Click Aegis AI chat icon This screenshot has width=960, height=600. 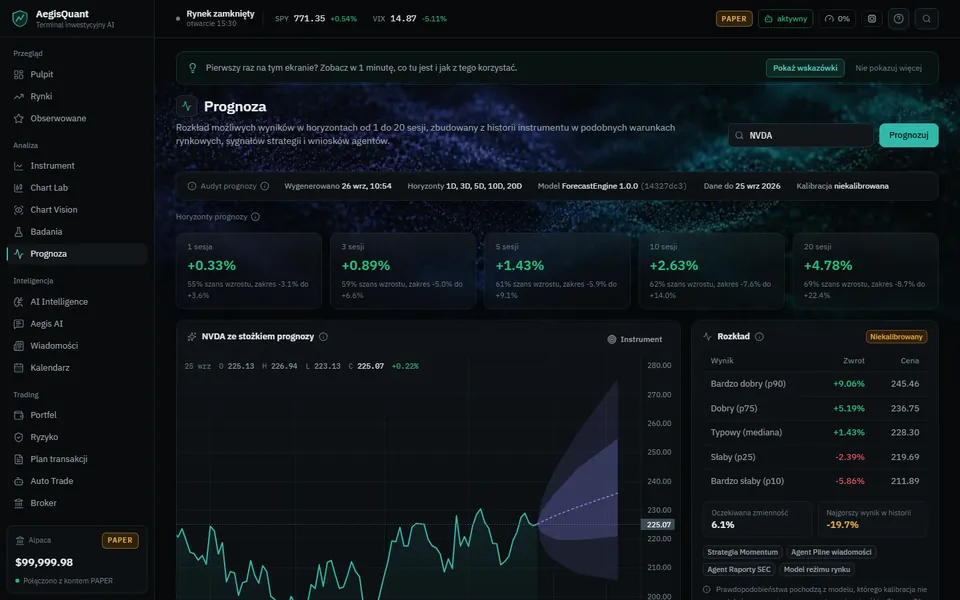point(18,323)
